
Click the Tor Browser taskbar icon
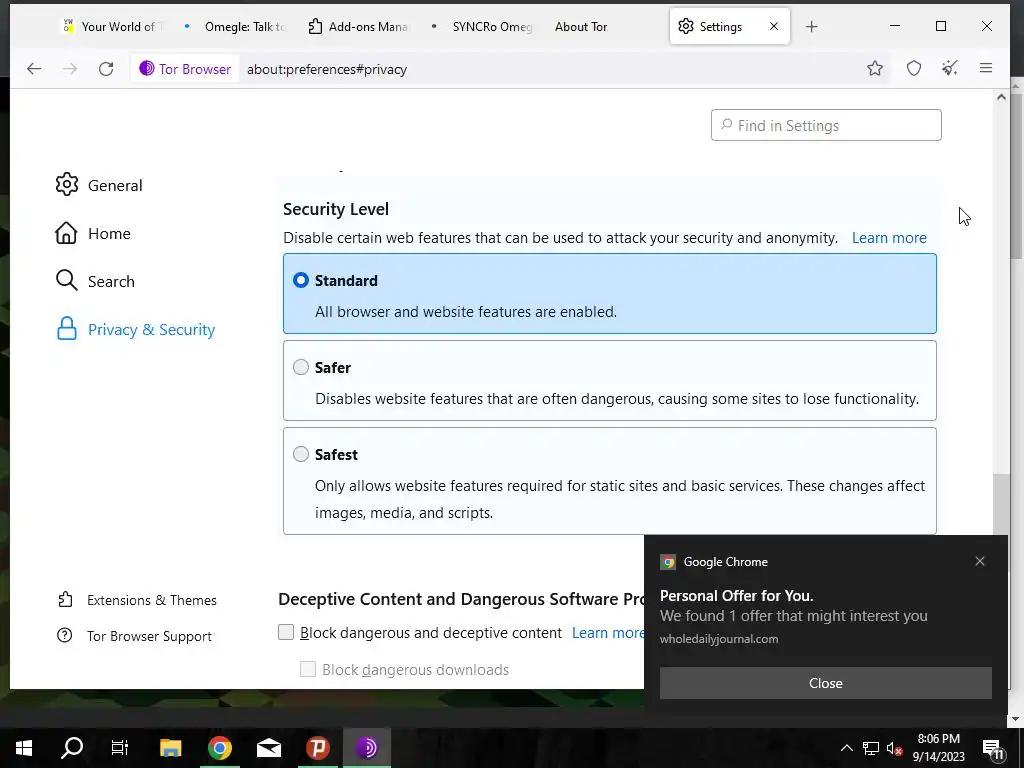[x=367, y=748]
